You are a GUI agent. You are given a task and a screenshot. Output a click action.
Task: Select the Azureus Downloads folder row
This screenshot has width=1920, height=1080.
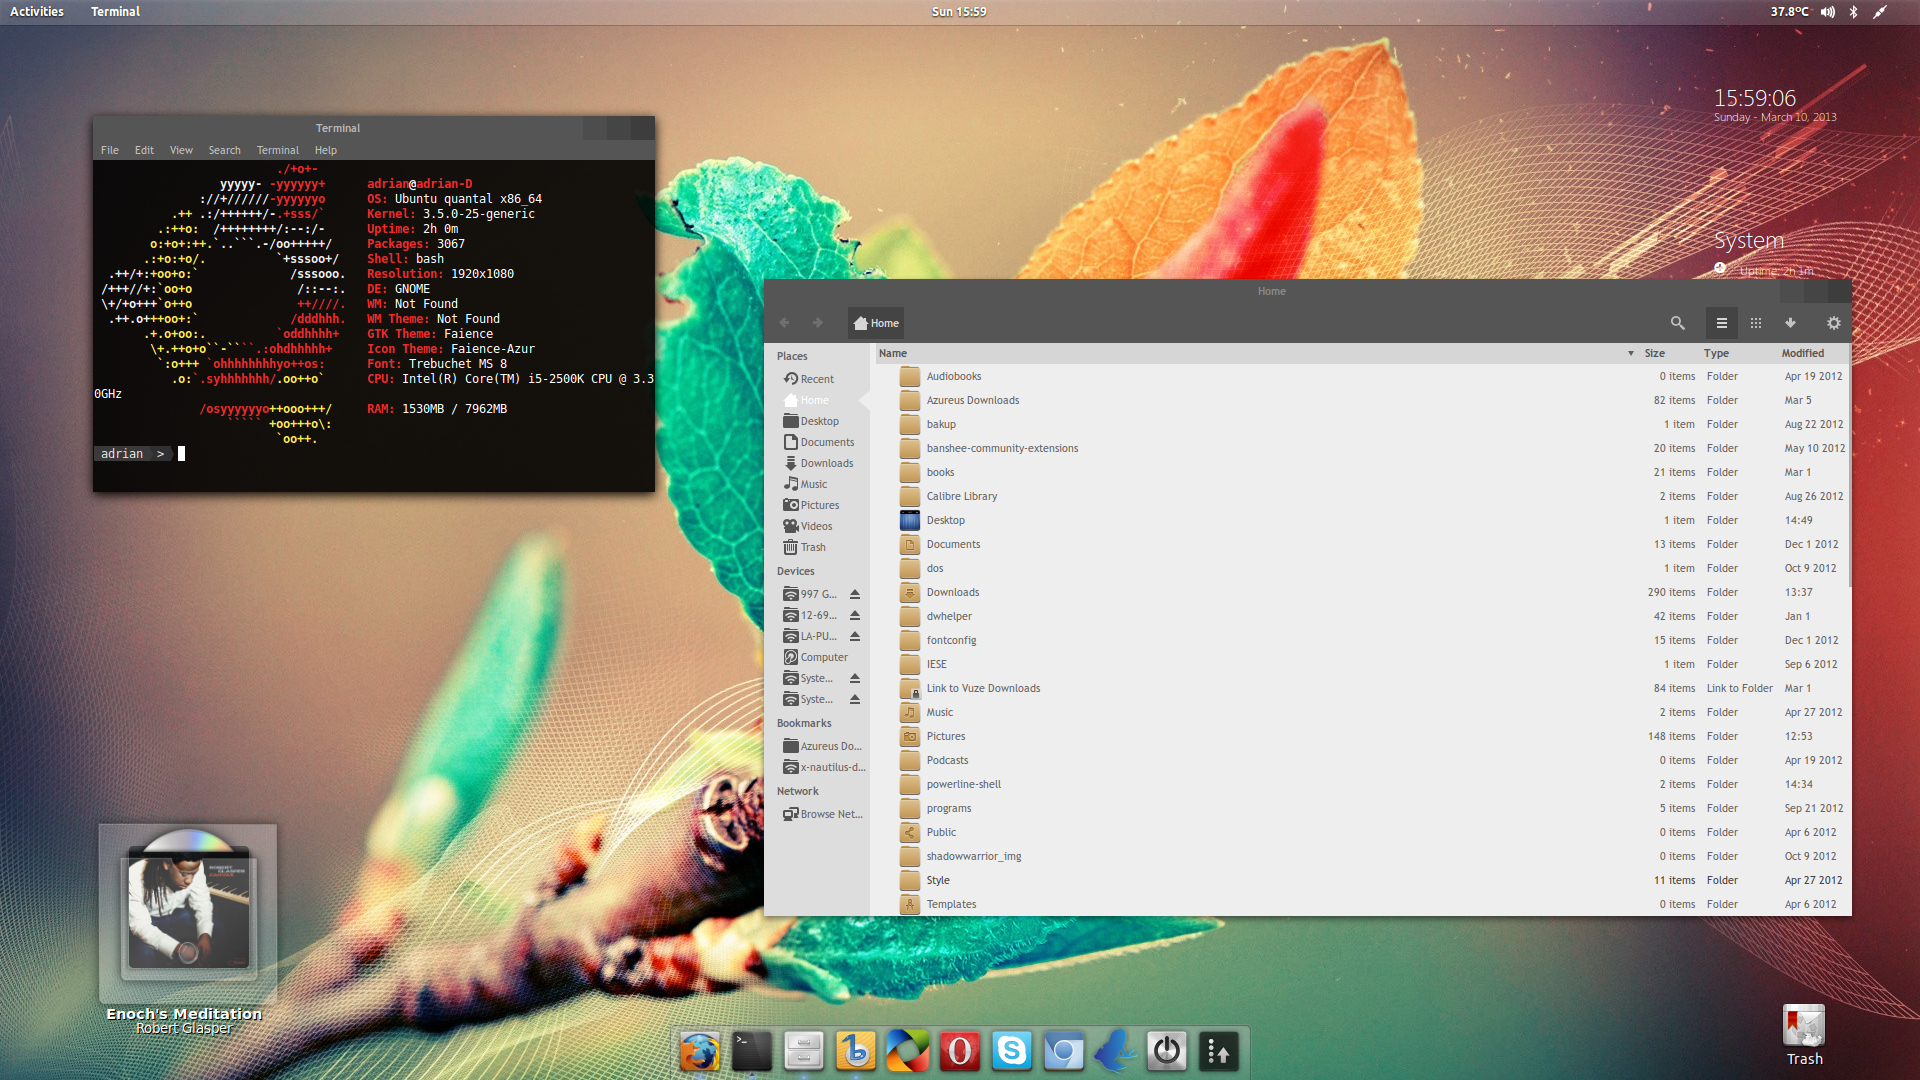pos(1363,400)
